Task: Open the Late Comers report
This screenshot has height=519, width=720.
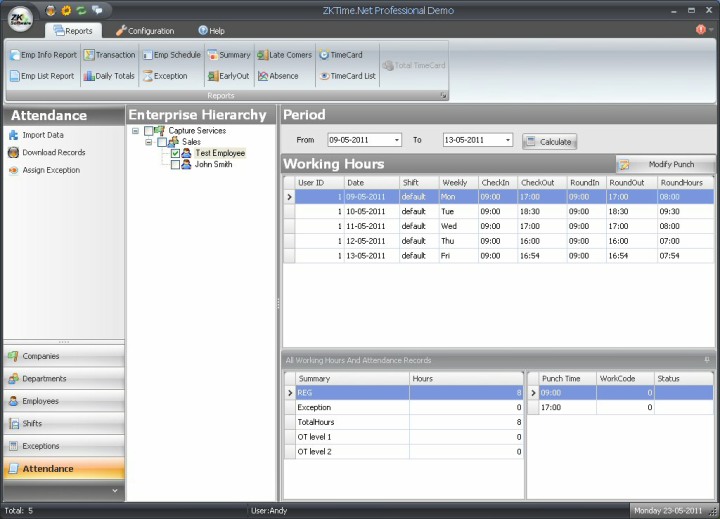Action: coord(284,55)
